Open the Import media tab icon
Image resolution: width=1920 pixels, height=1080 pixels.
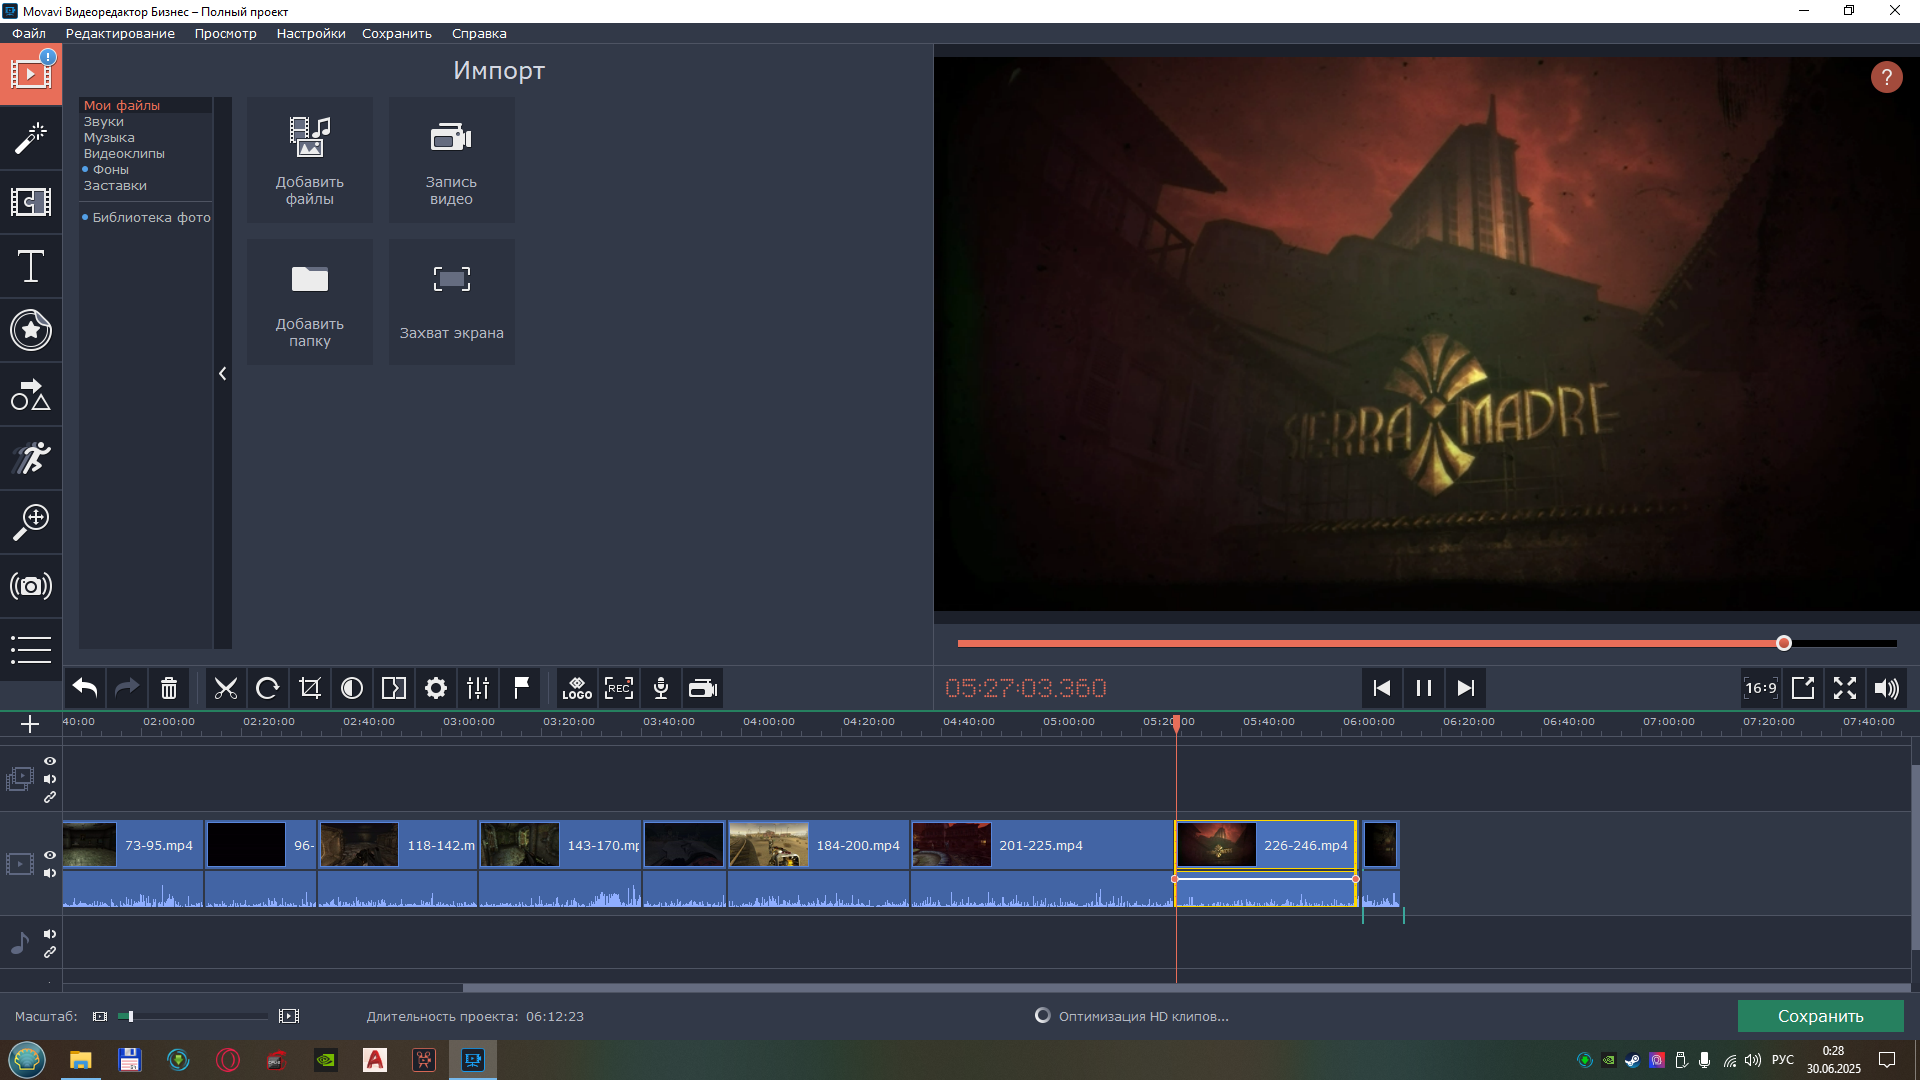click(31, 74)
